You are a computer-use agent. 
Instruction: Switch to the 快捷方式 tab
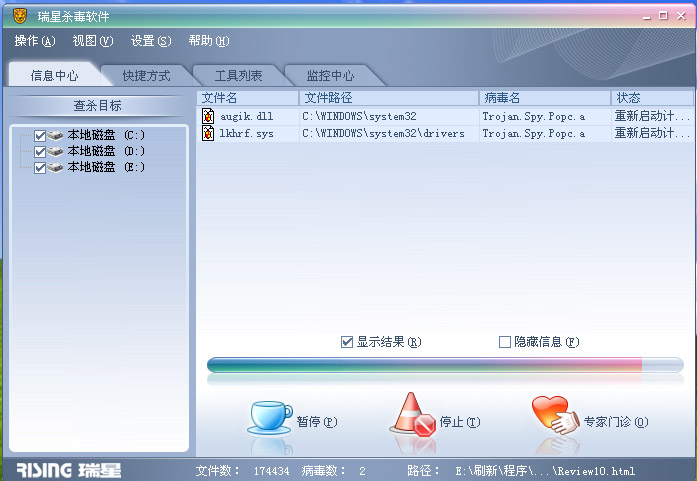pyautogui.click(x=146, y=76)
